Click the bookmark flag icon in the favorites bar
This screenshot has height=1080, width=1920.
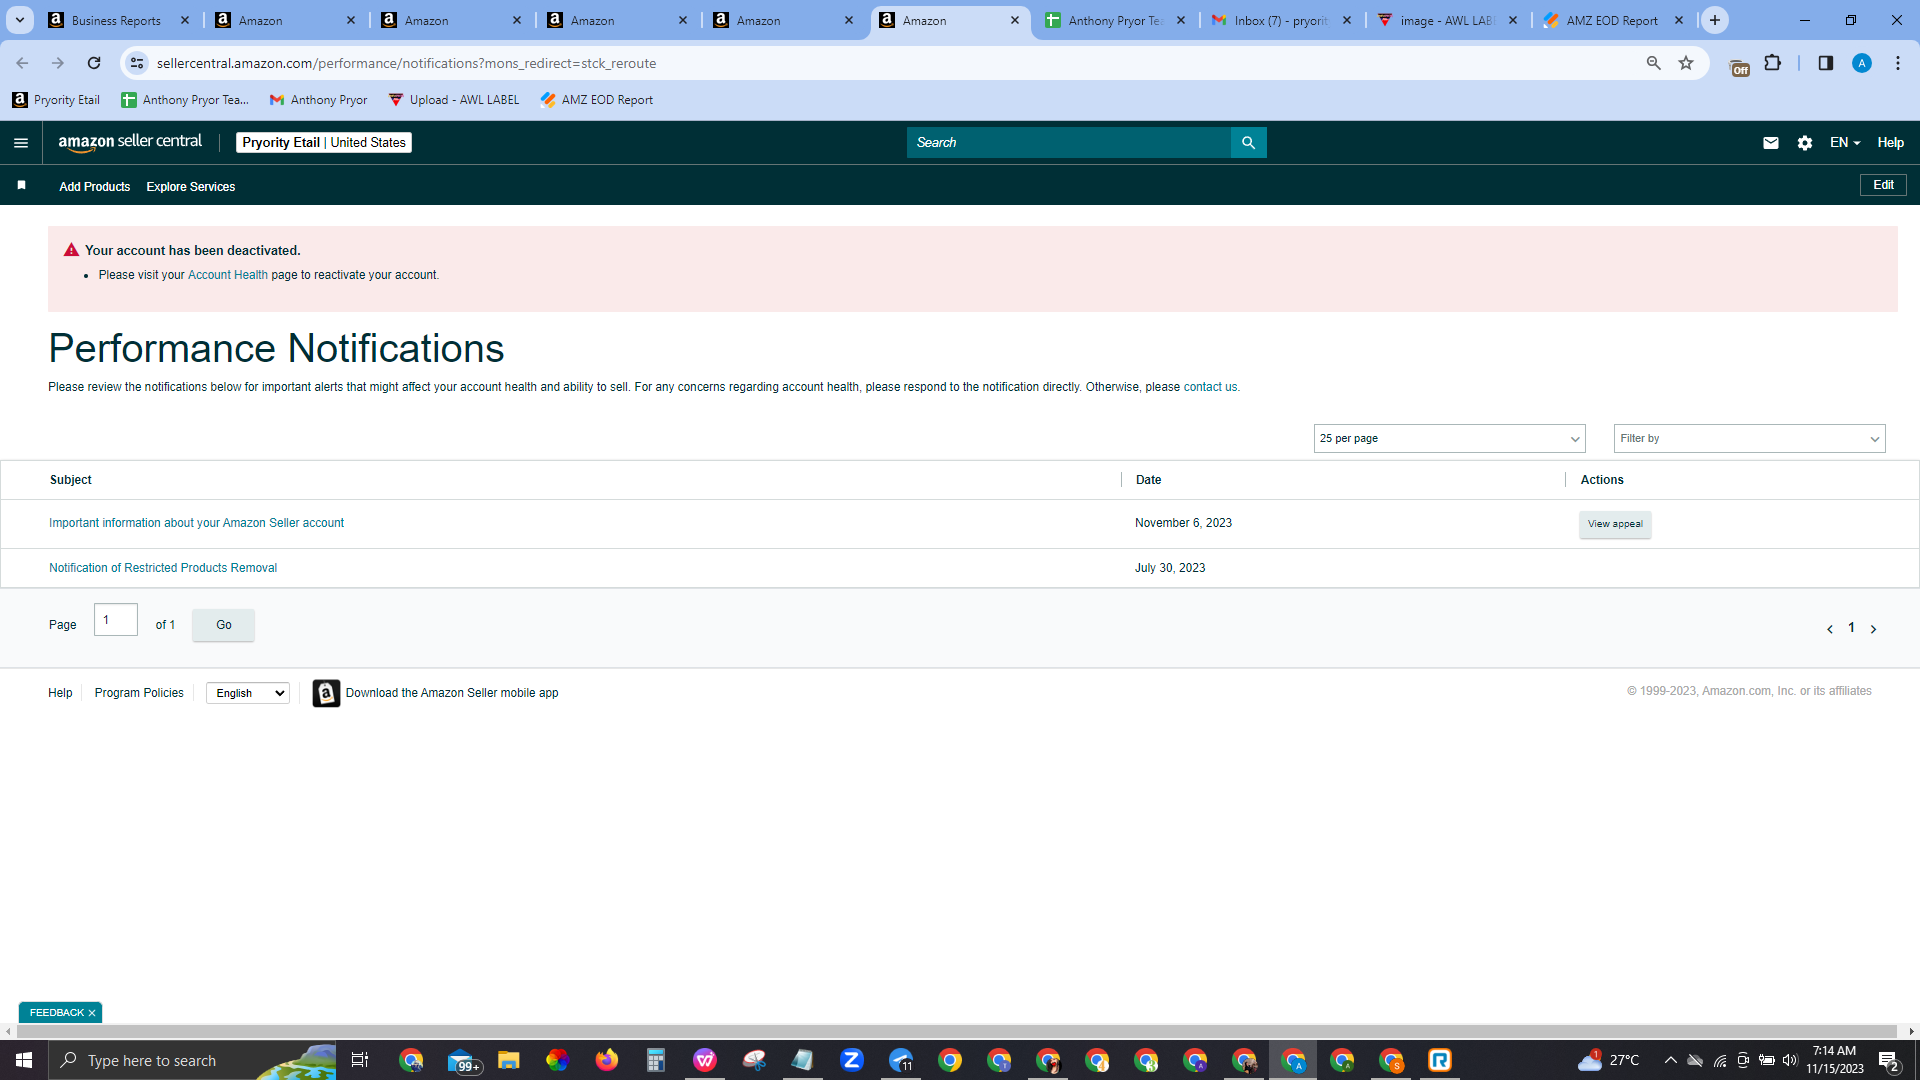coord(21,185)
